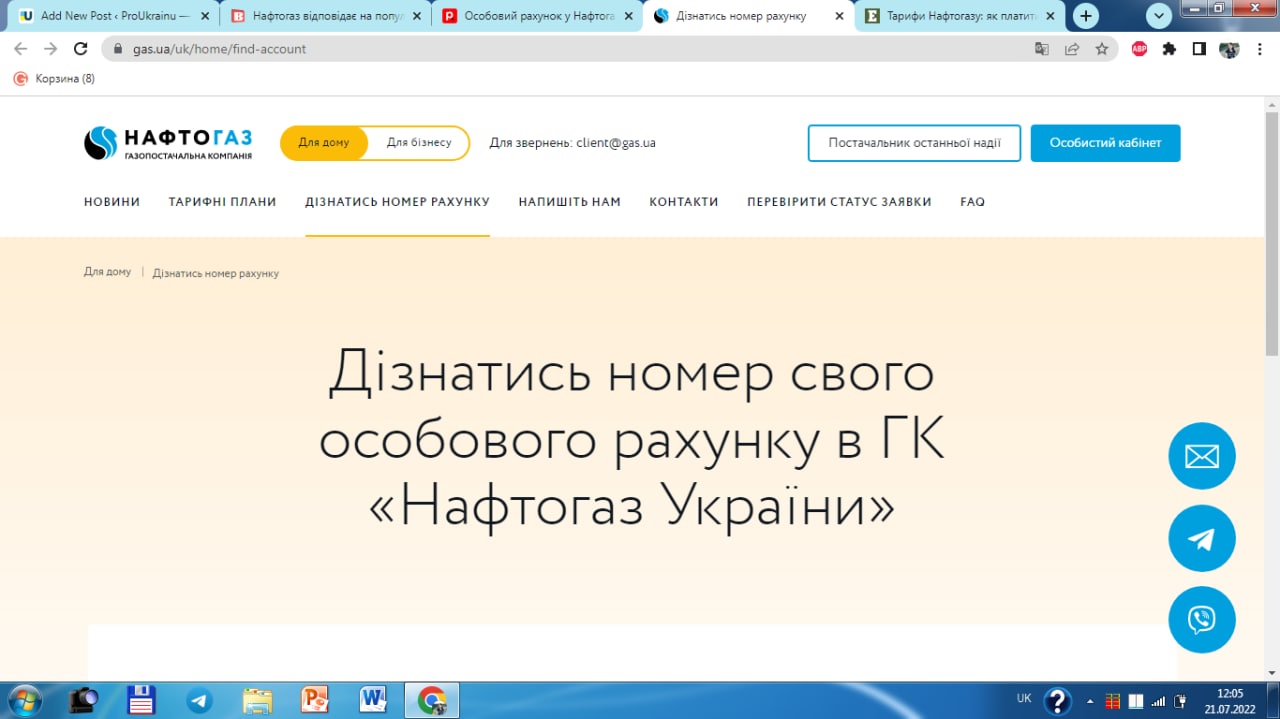The height and width of the screenshot is (719, 1280).
Task: Open the 'Тарифні плани' menu item
Action: click(222, 202)
